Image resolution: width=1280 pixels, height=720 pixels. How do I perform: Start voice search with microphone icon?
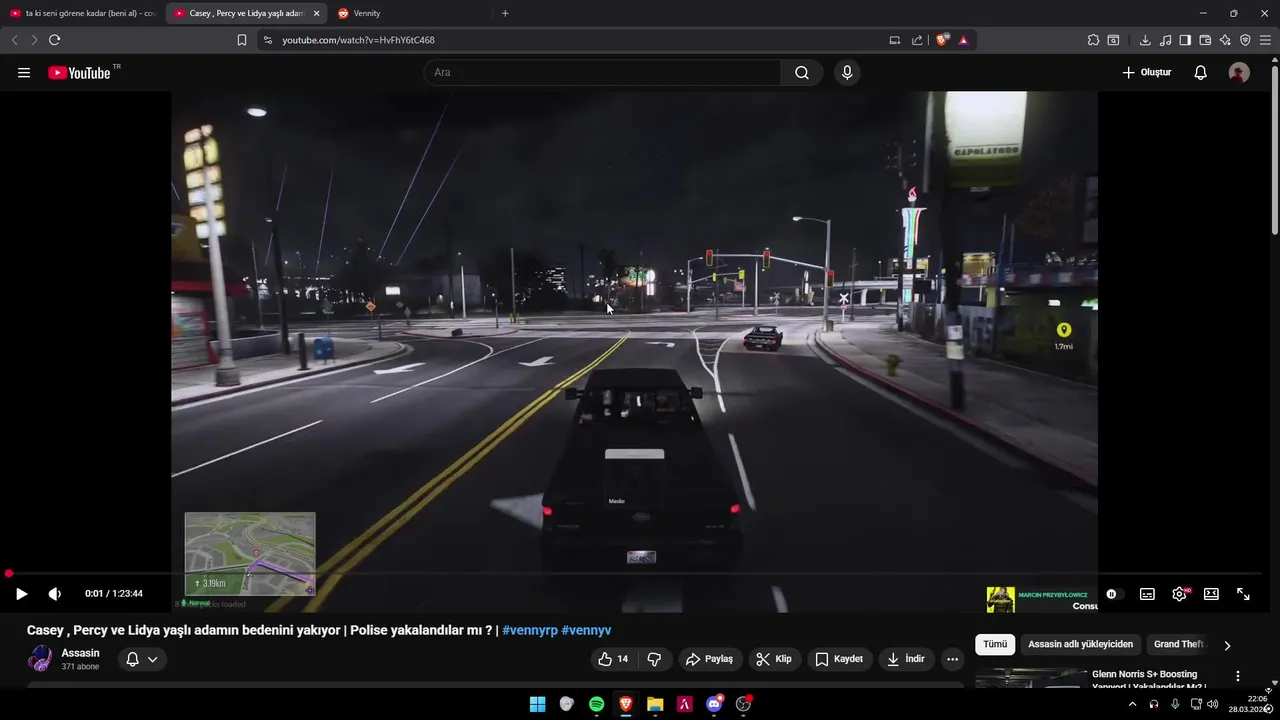click(x=847, y=73)
